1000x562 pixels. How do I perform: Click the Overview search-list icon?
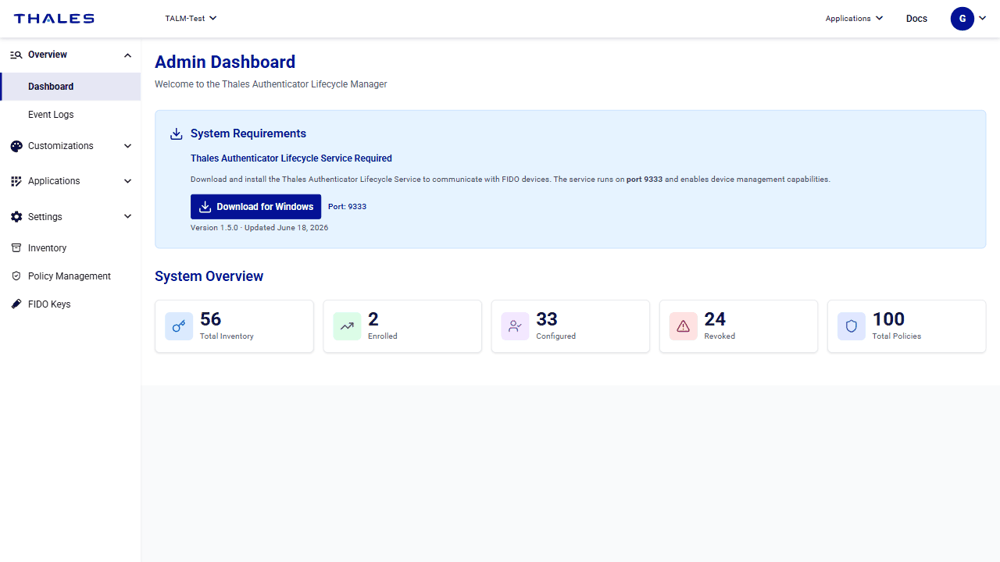click(x=16, y=55)
